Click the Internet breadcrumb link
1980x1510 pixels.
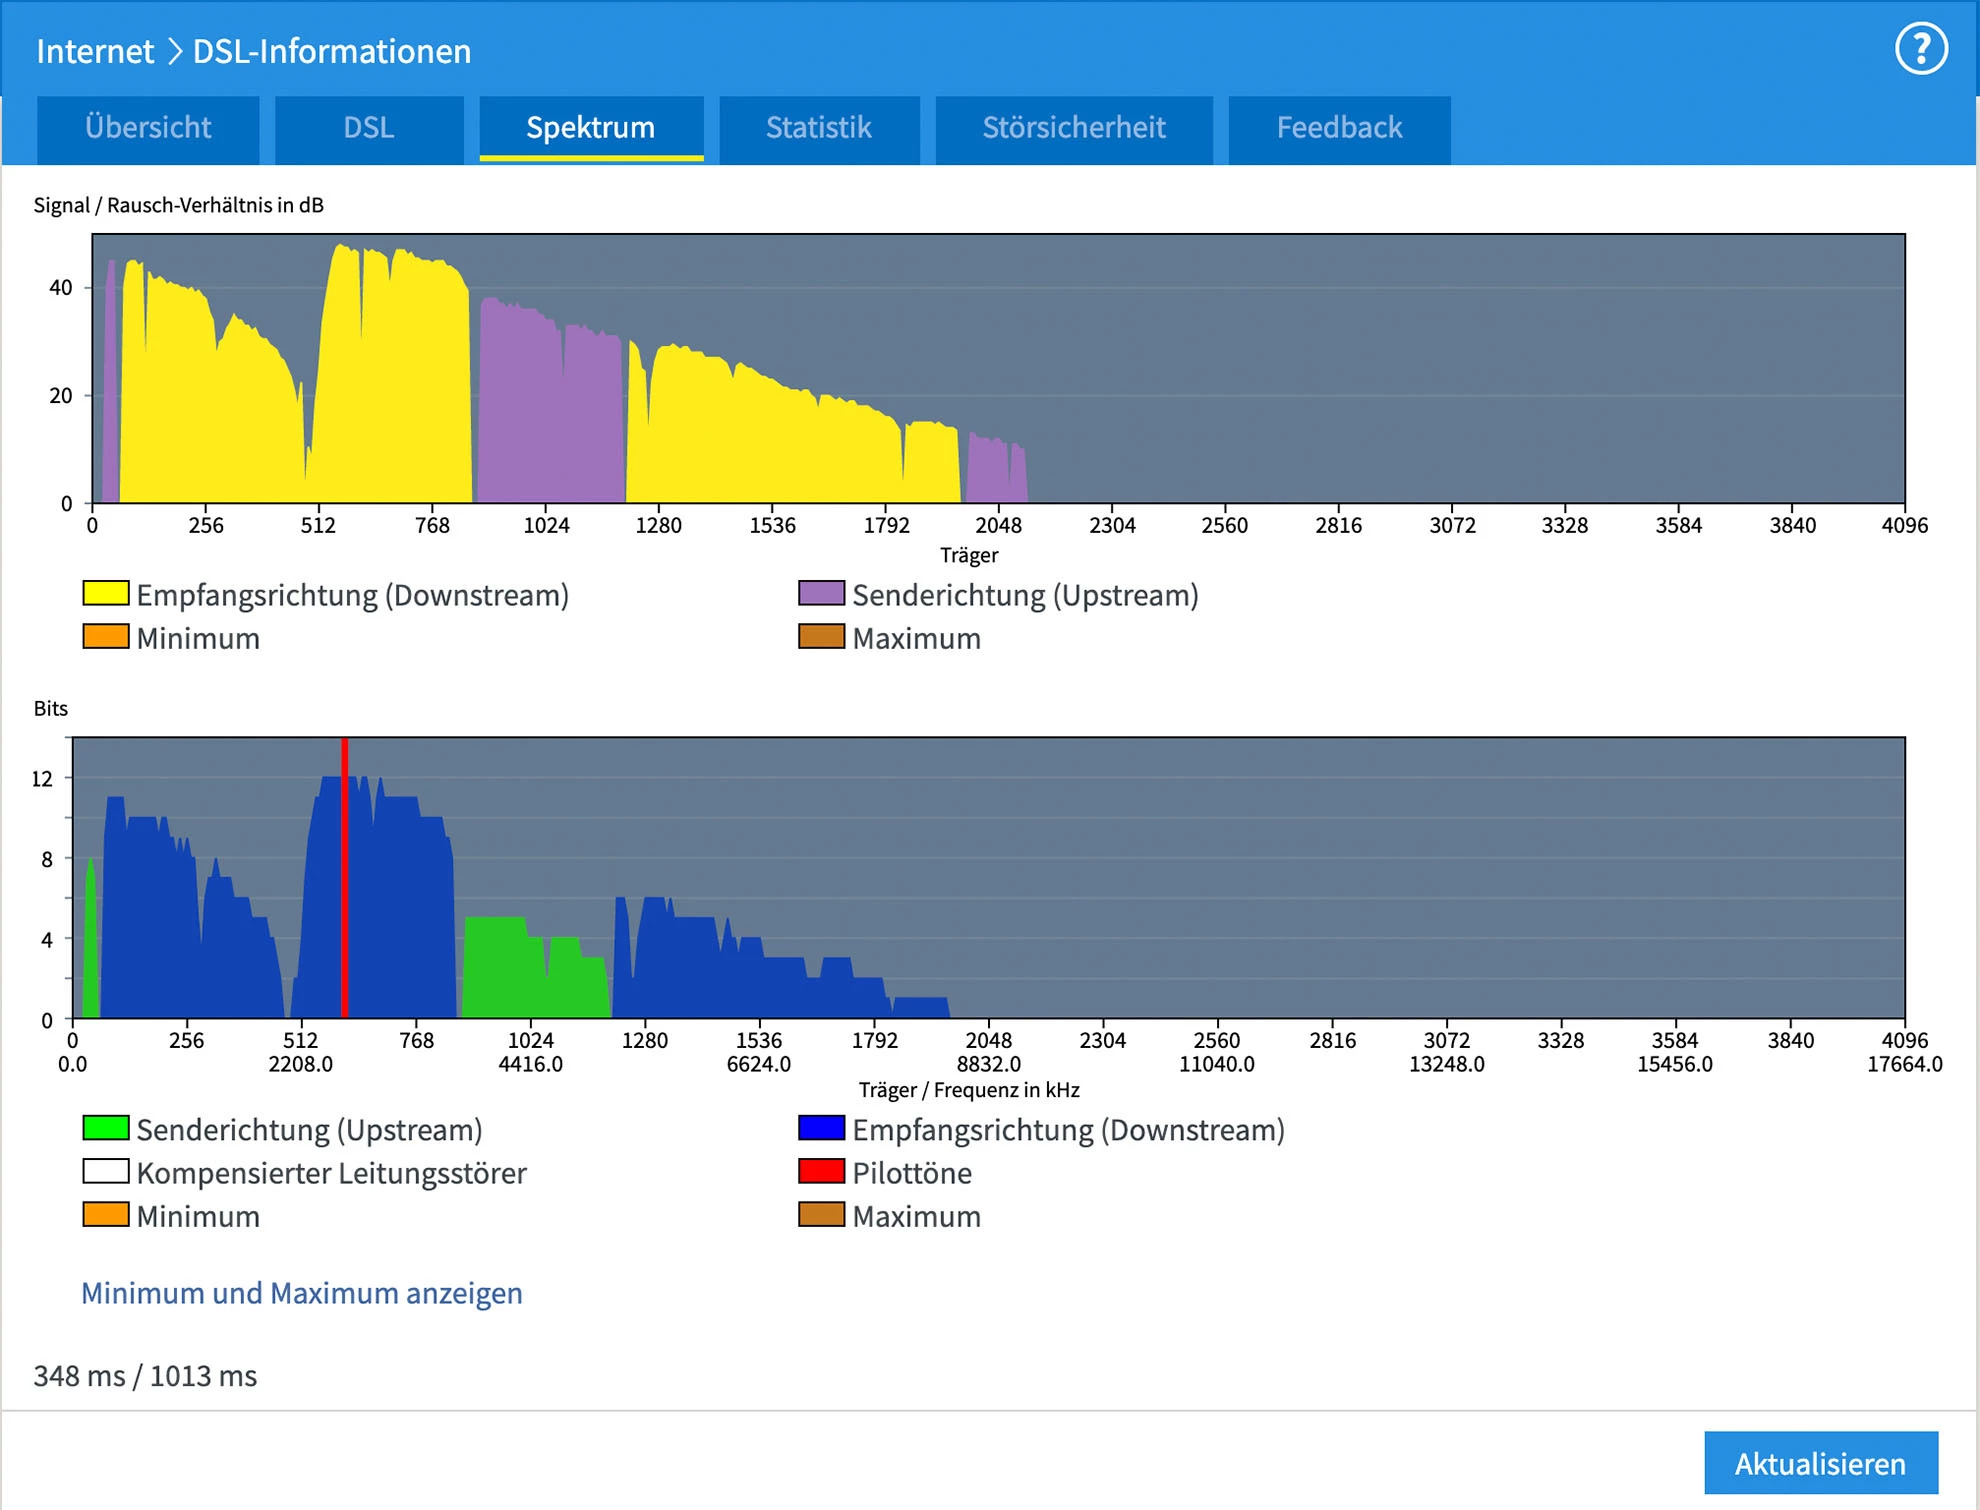tap(95, 51)
